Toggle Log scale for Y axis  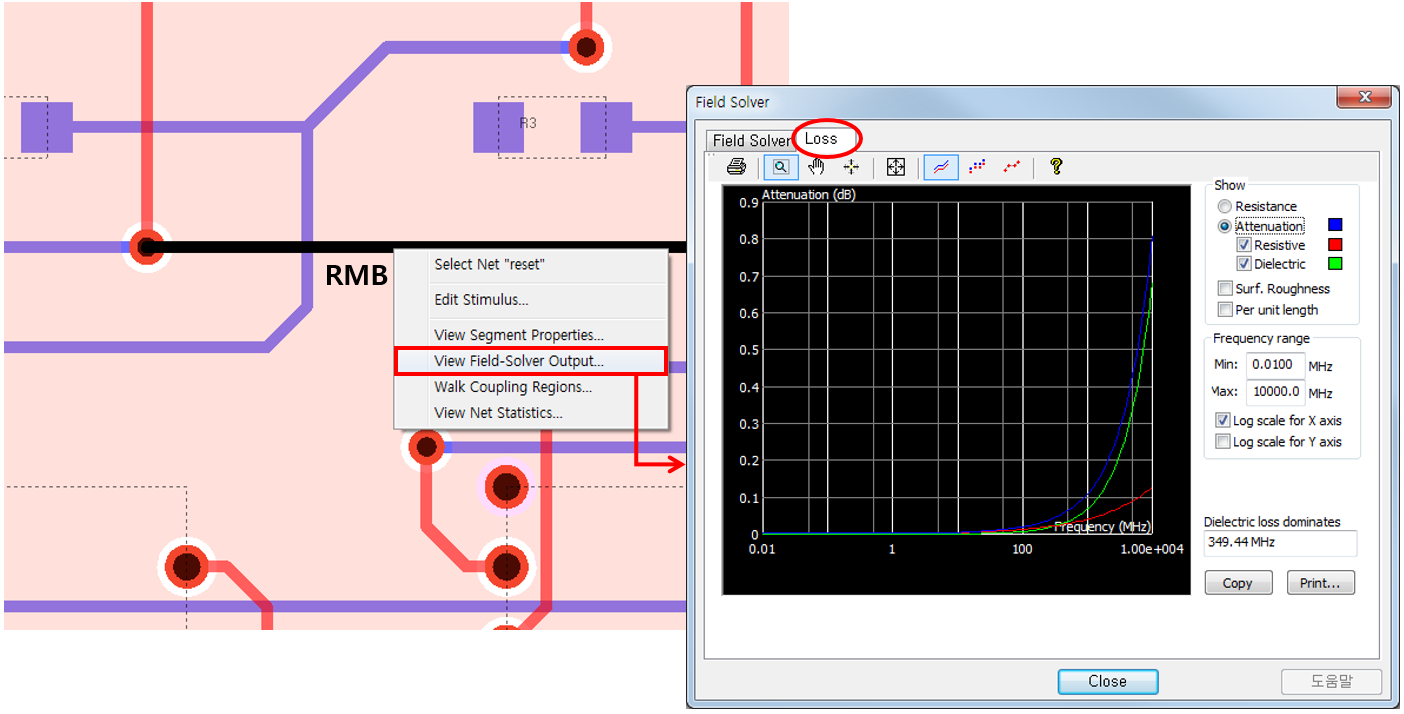pos(1222,442)
